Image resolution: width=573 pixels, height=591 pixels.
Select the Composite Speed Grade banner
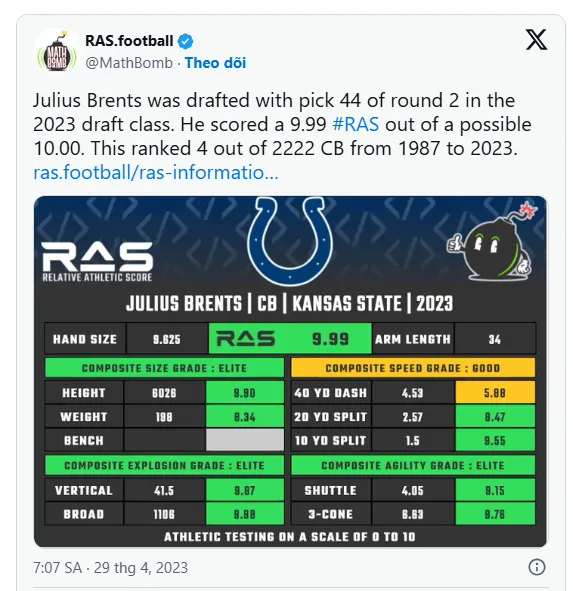[x=413, y=368]
